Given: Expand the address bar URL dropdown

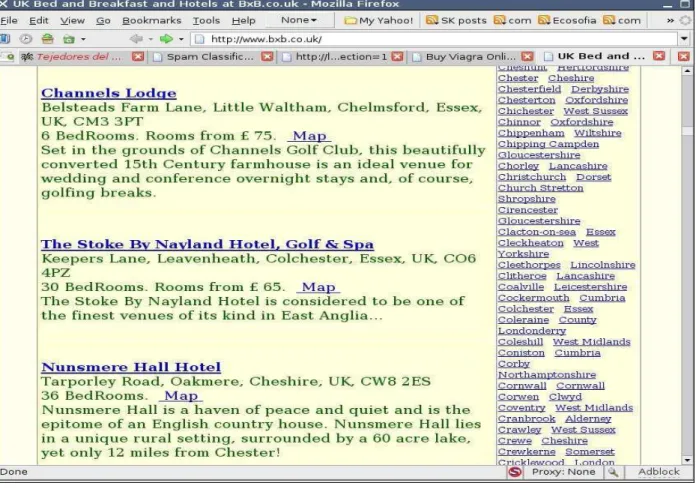Looking at the screenshot, I should [x=684, y=39].
